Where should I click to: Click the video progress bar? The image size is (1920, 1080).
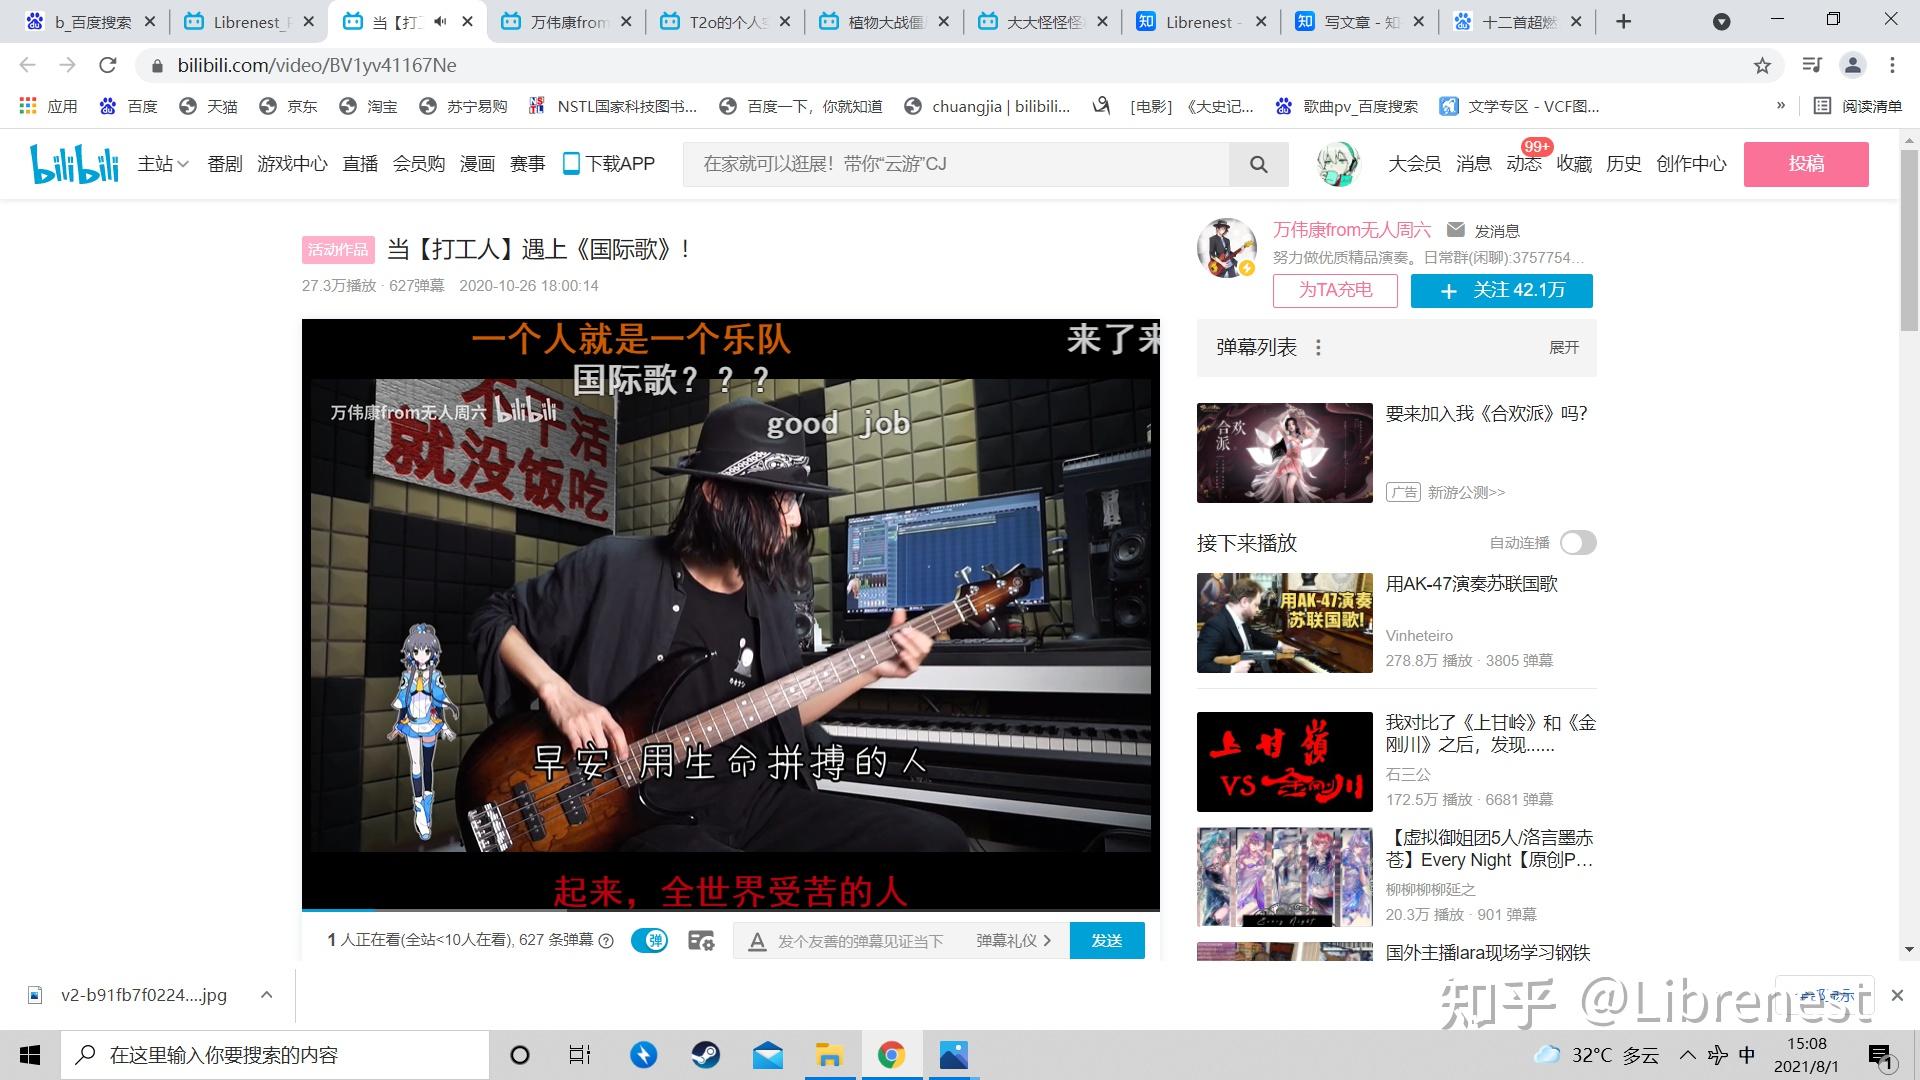pyautogui.click(x=730, y=910)
